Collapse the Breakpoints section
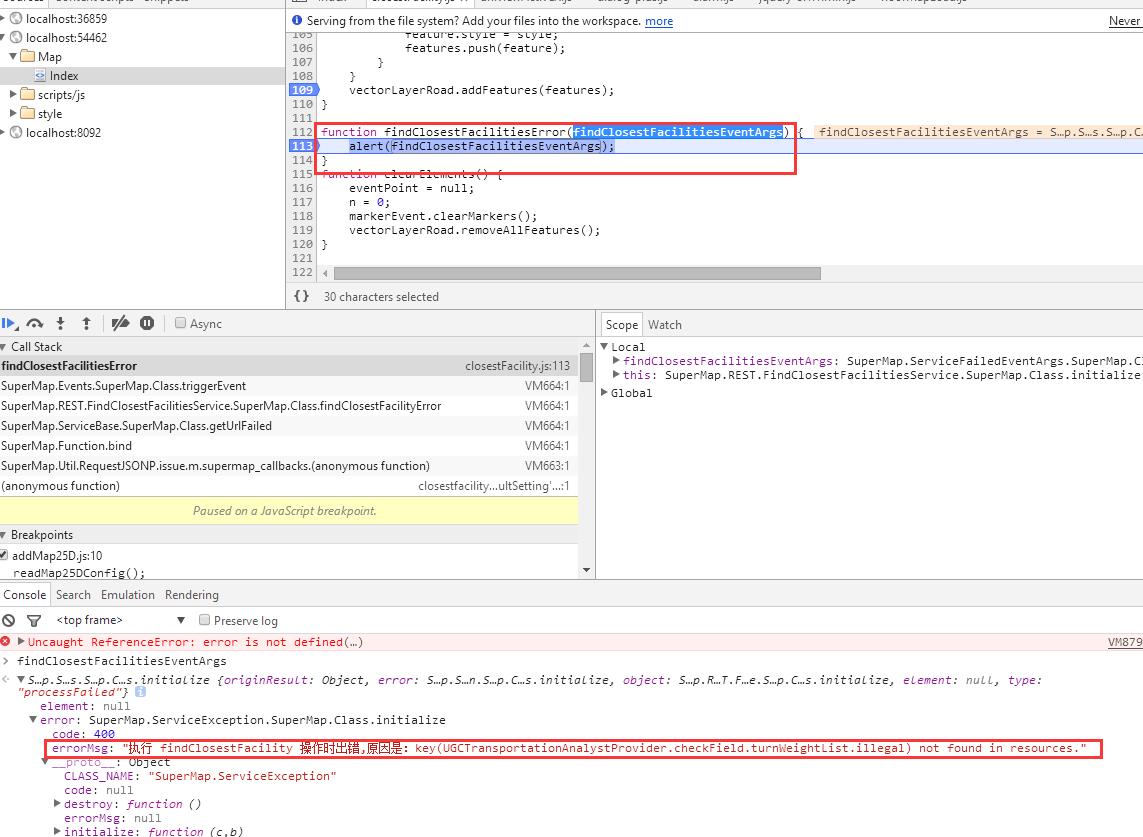Image resolution: width=1143 pixels, height=837 pixels. click(4, 535)
